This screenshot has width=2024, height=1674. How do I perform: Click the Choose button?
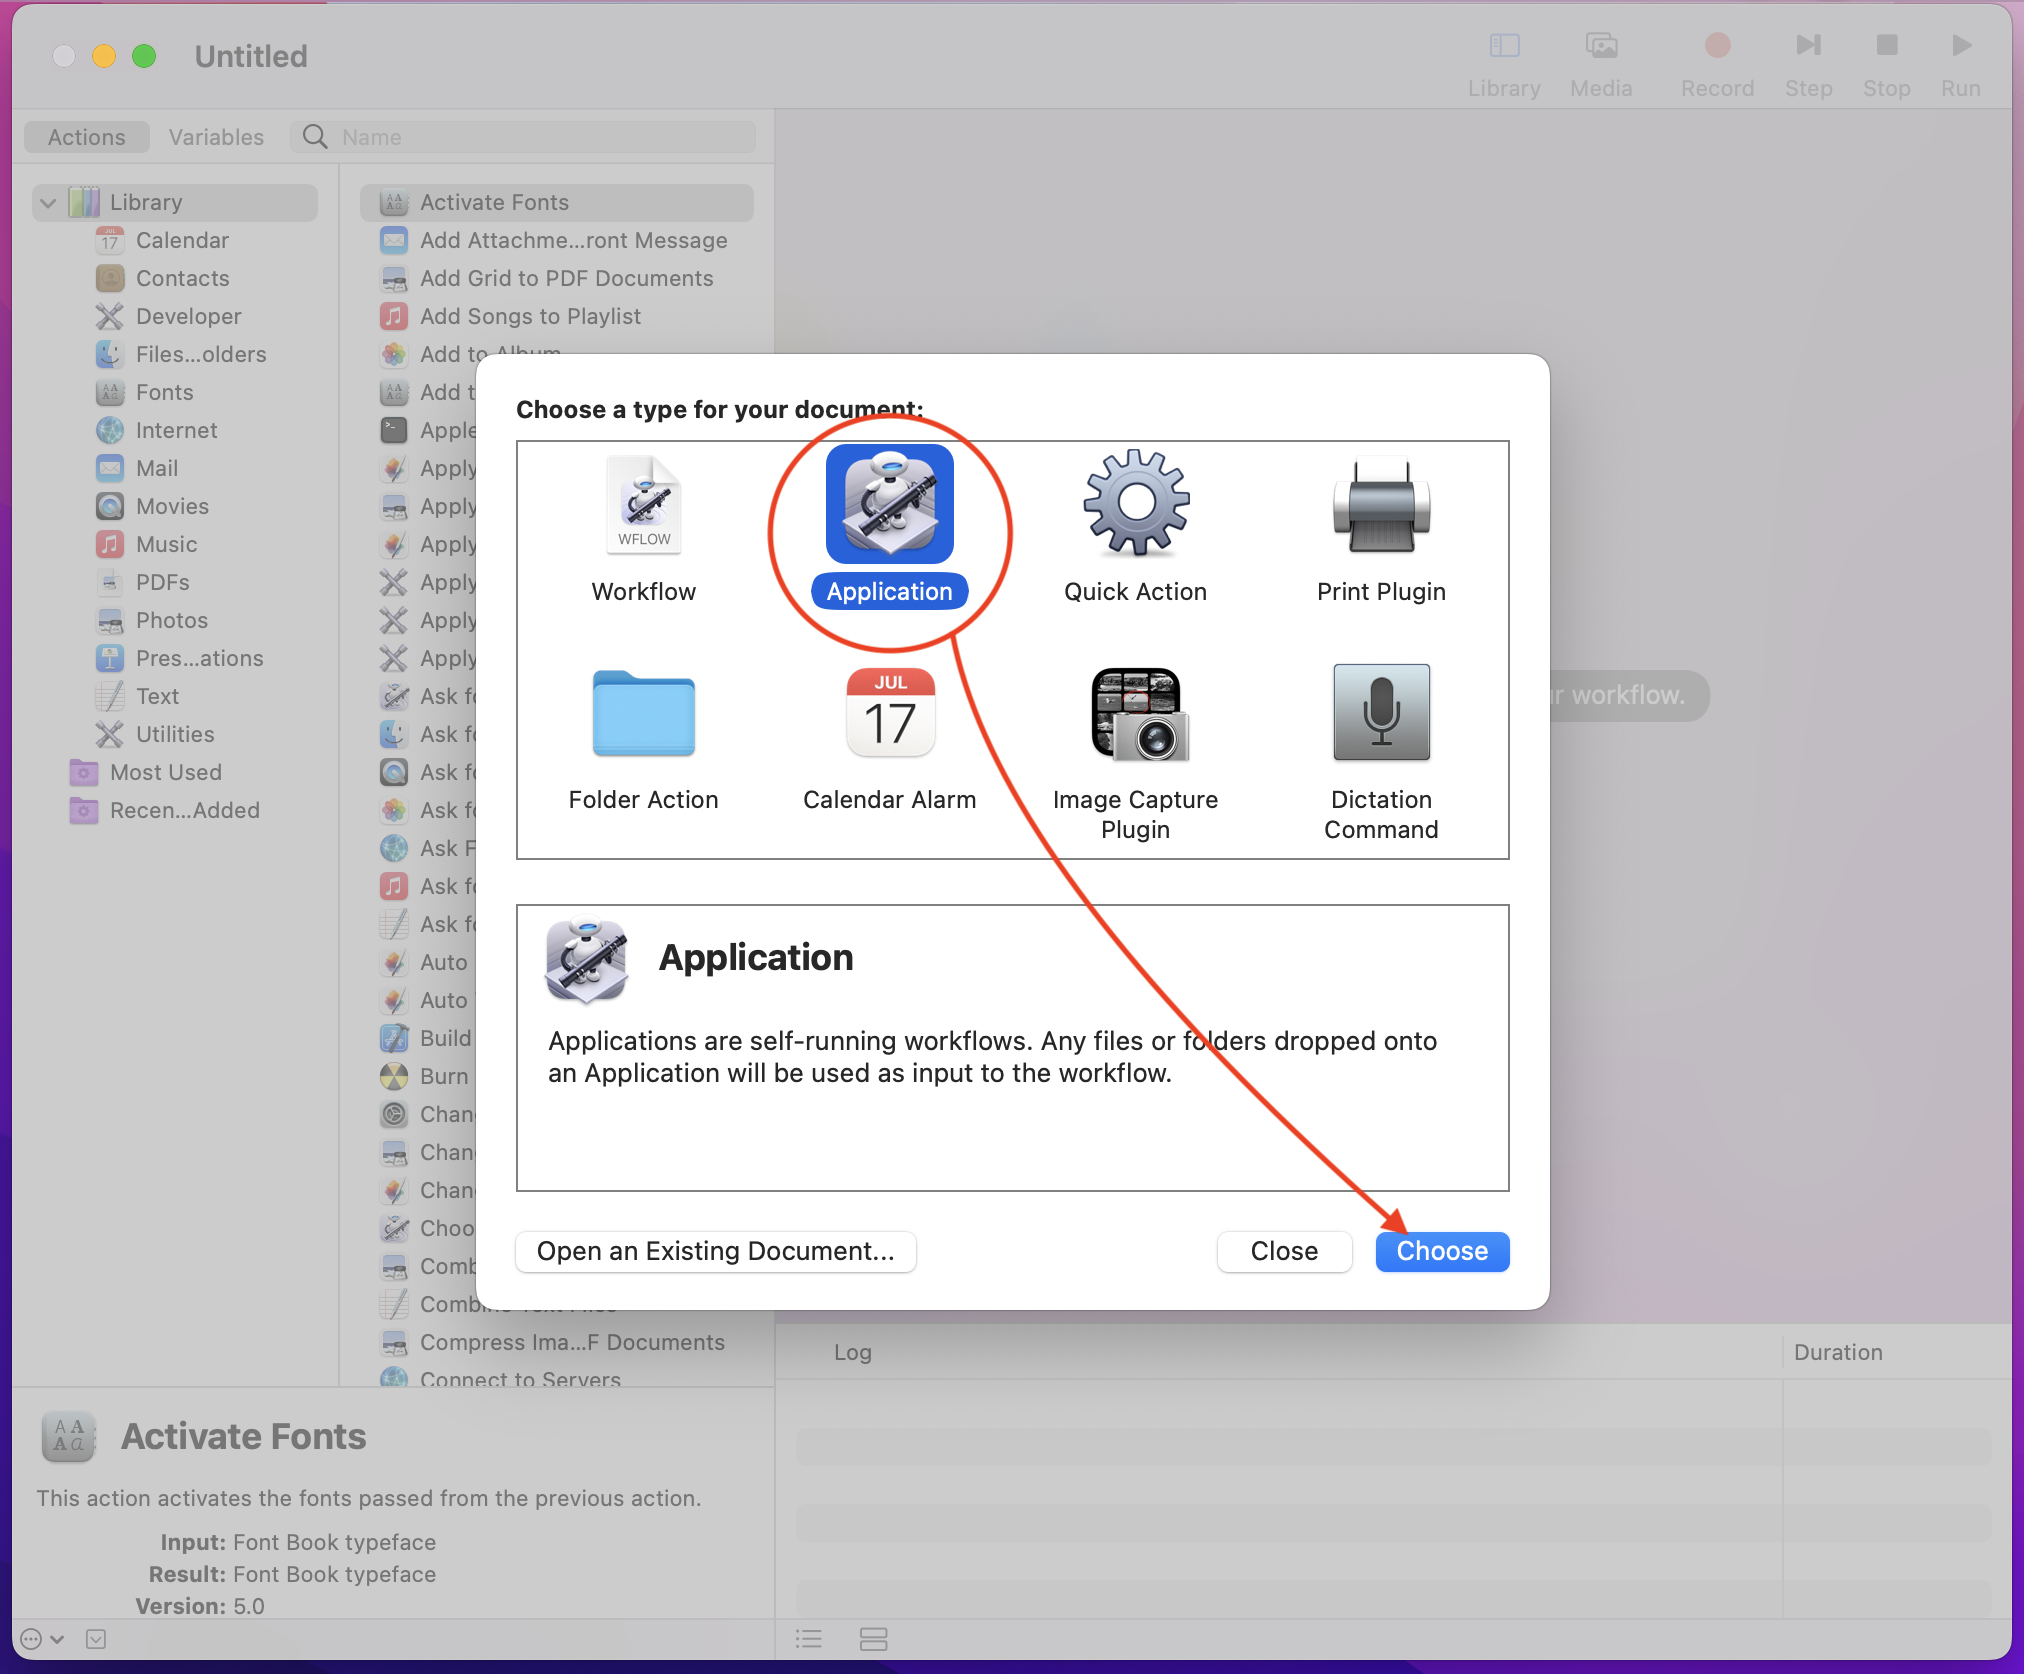[x=1442, y=1251]
